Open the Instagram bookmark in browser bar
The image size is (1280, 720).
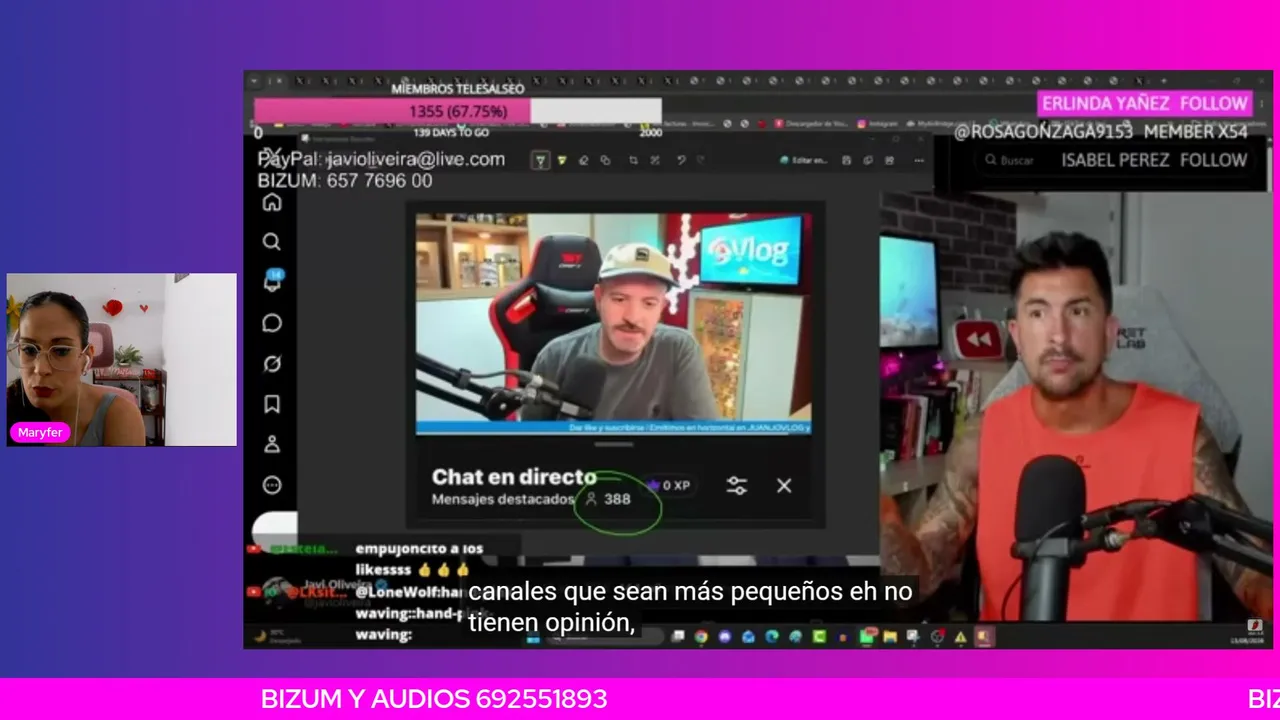point(877,124)
